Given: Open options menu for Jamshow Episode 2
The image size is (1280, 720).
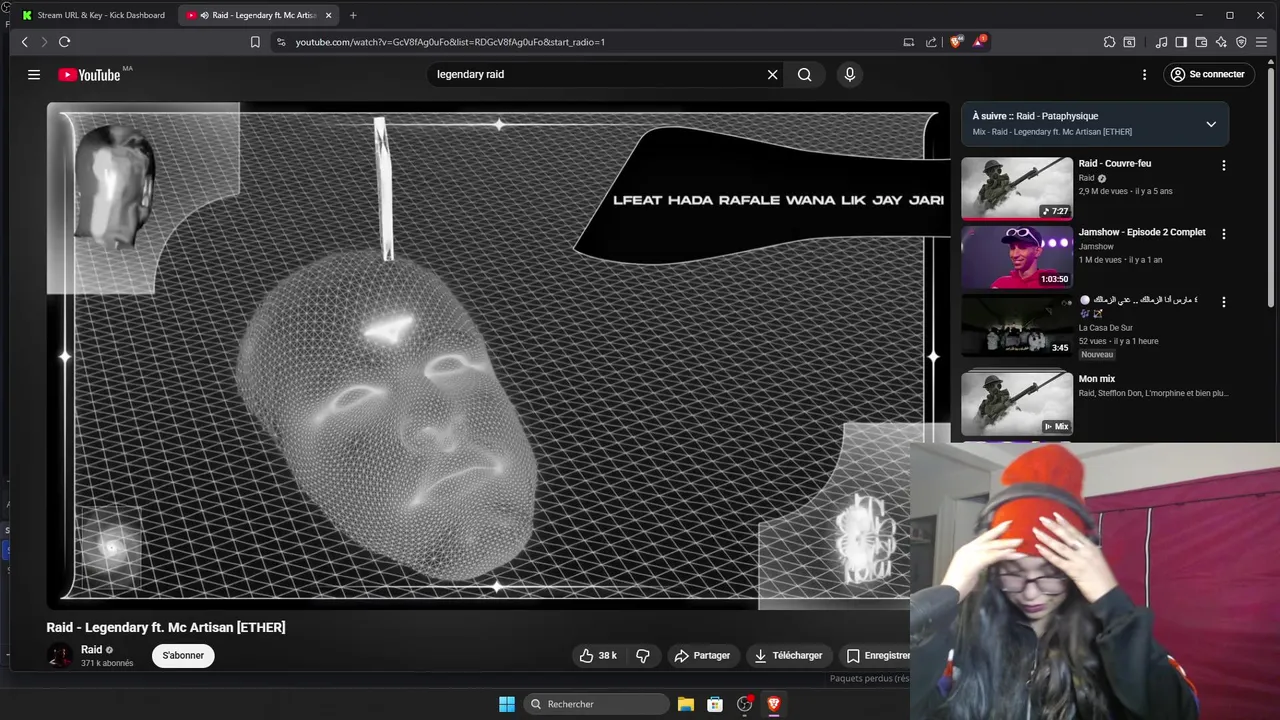Looking at the screenshot, I should (1223, 234).
